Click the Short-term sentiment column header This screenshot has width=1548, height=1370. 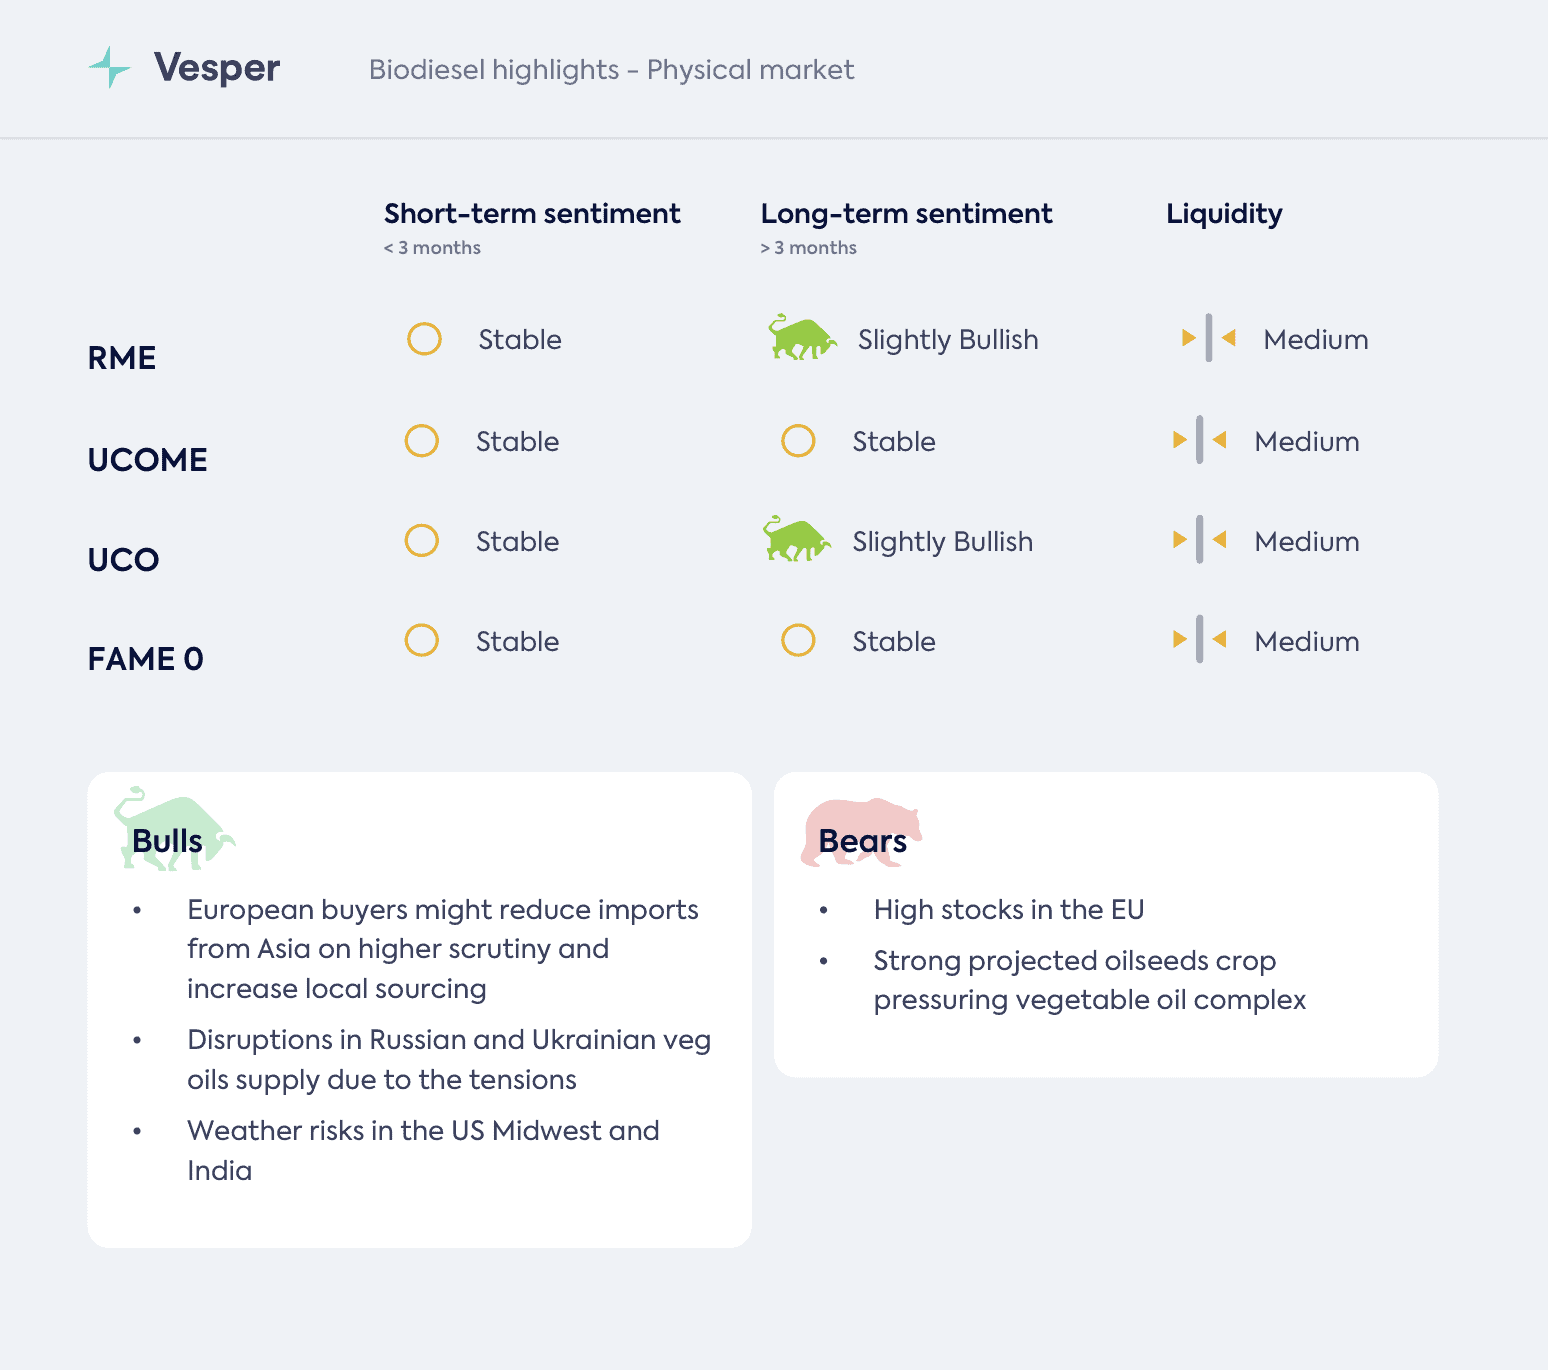(x=532, y=213)
